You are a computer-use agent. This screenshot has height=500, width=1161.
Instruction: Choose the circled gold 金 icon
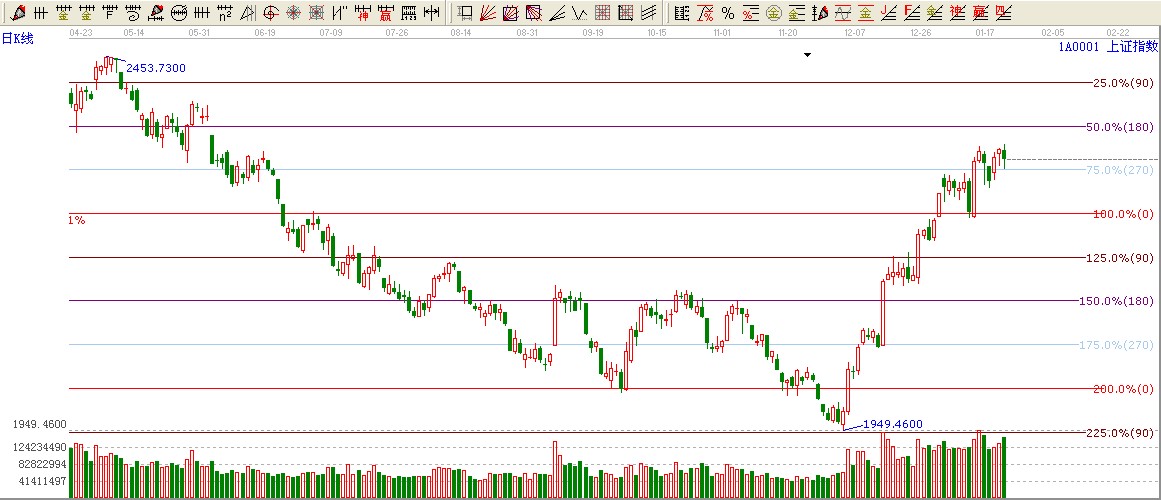pyautogui.click(x=774, y=13)
